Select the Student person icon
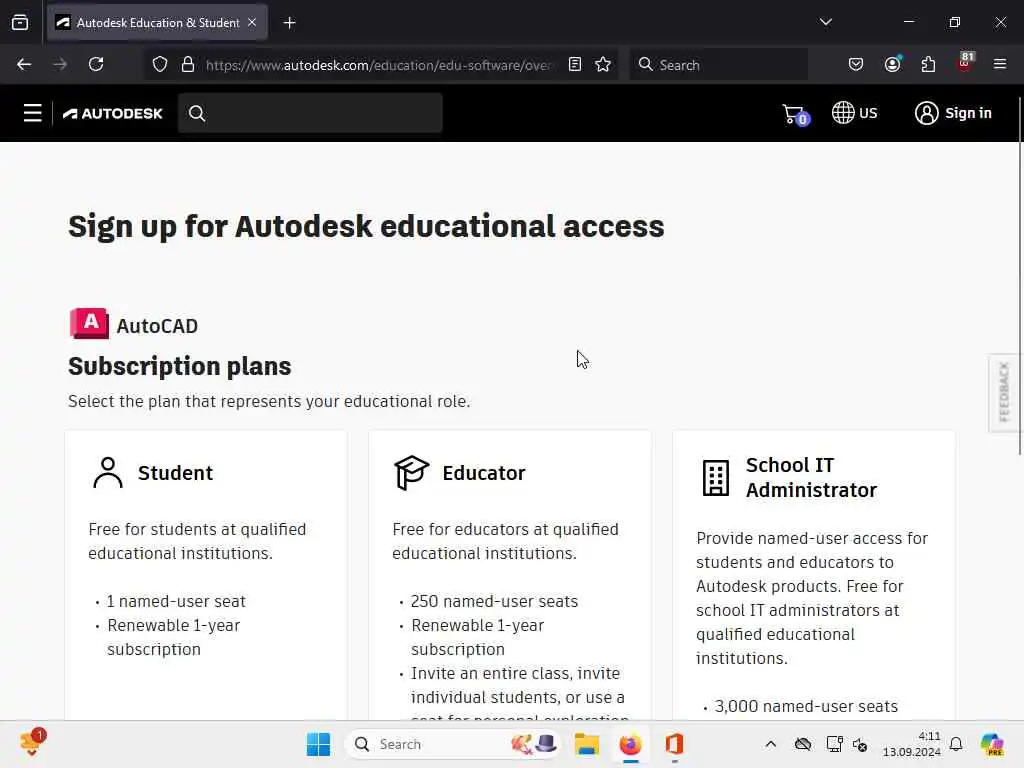1024x768 pixels. pyautogui.click(x=108, y=472)
